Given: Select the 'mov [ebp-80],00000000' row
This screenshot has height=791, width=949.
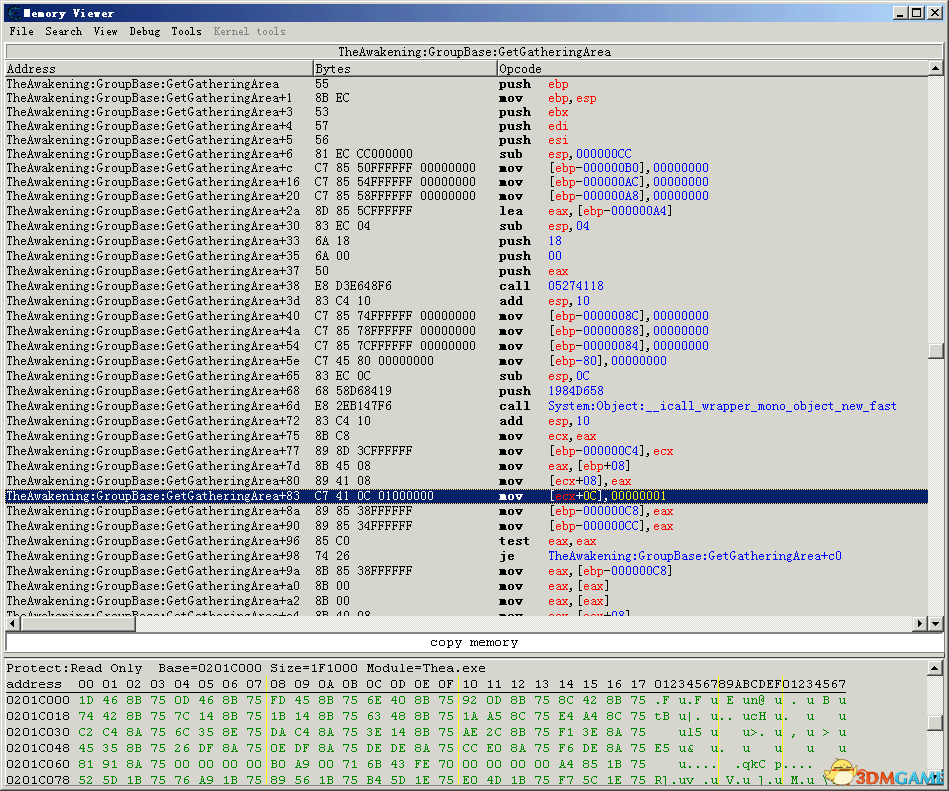Looking at the screenshot, I should pyautogui.click(x=466, y=361).
